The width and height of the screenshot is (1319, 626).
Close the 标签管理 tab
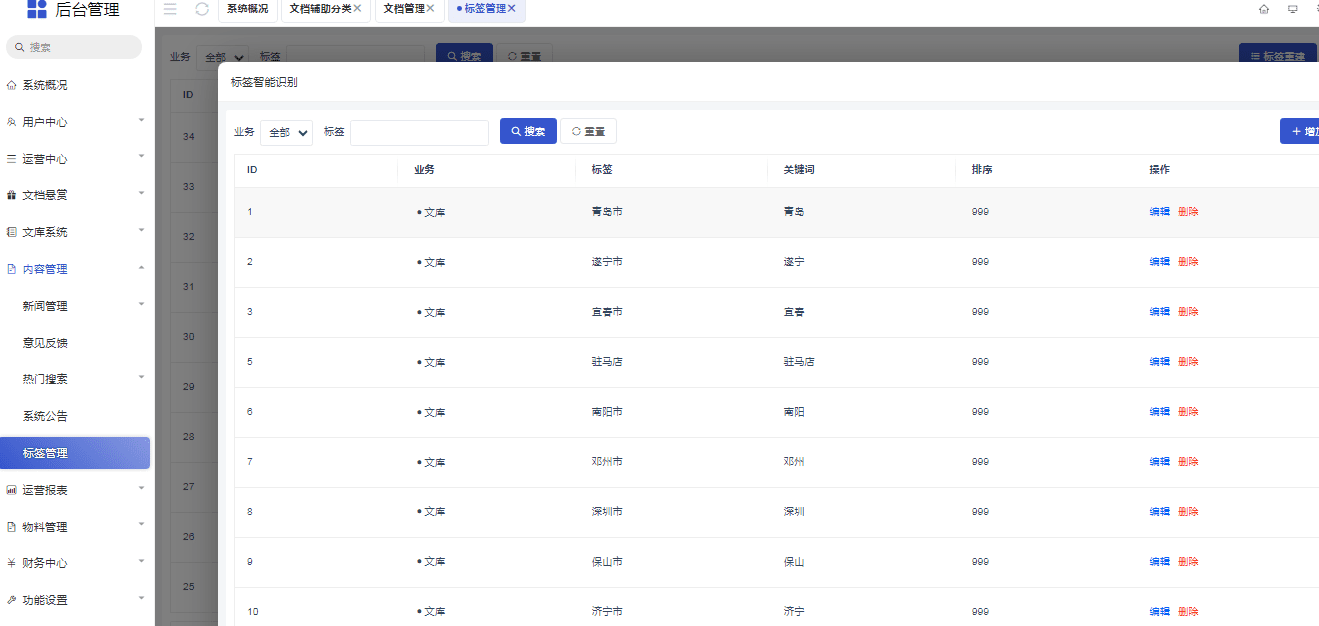(511, 8)
